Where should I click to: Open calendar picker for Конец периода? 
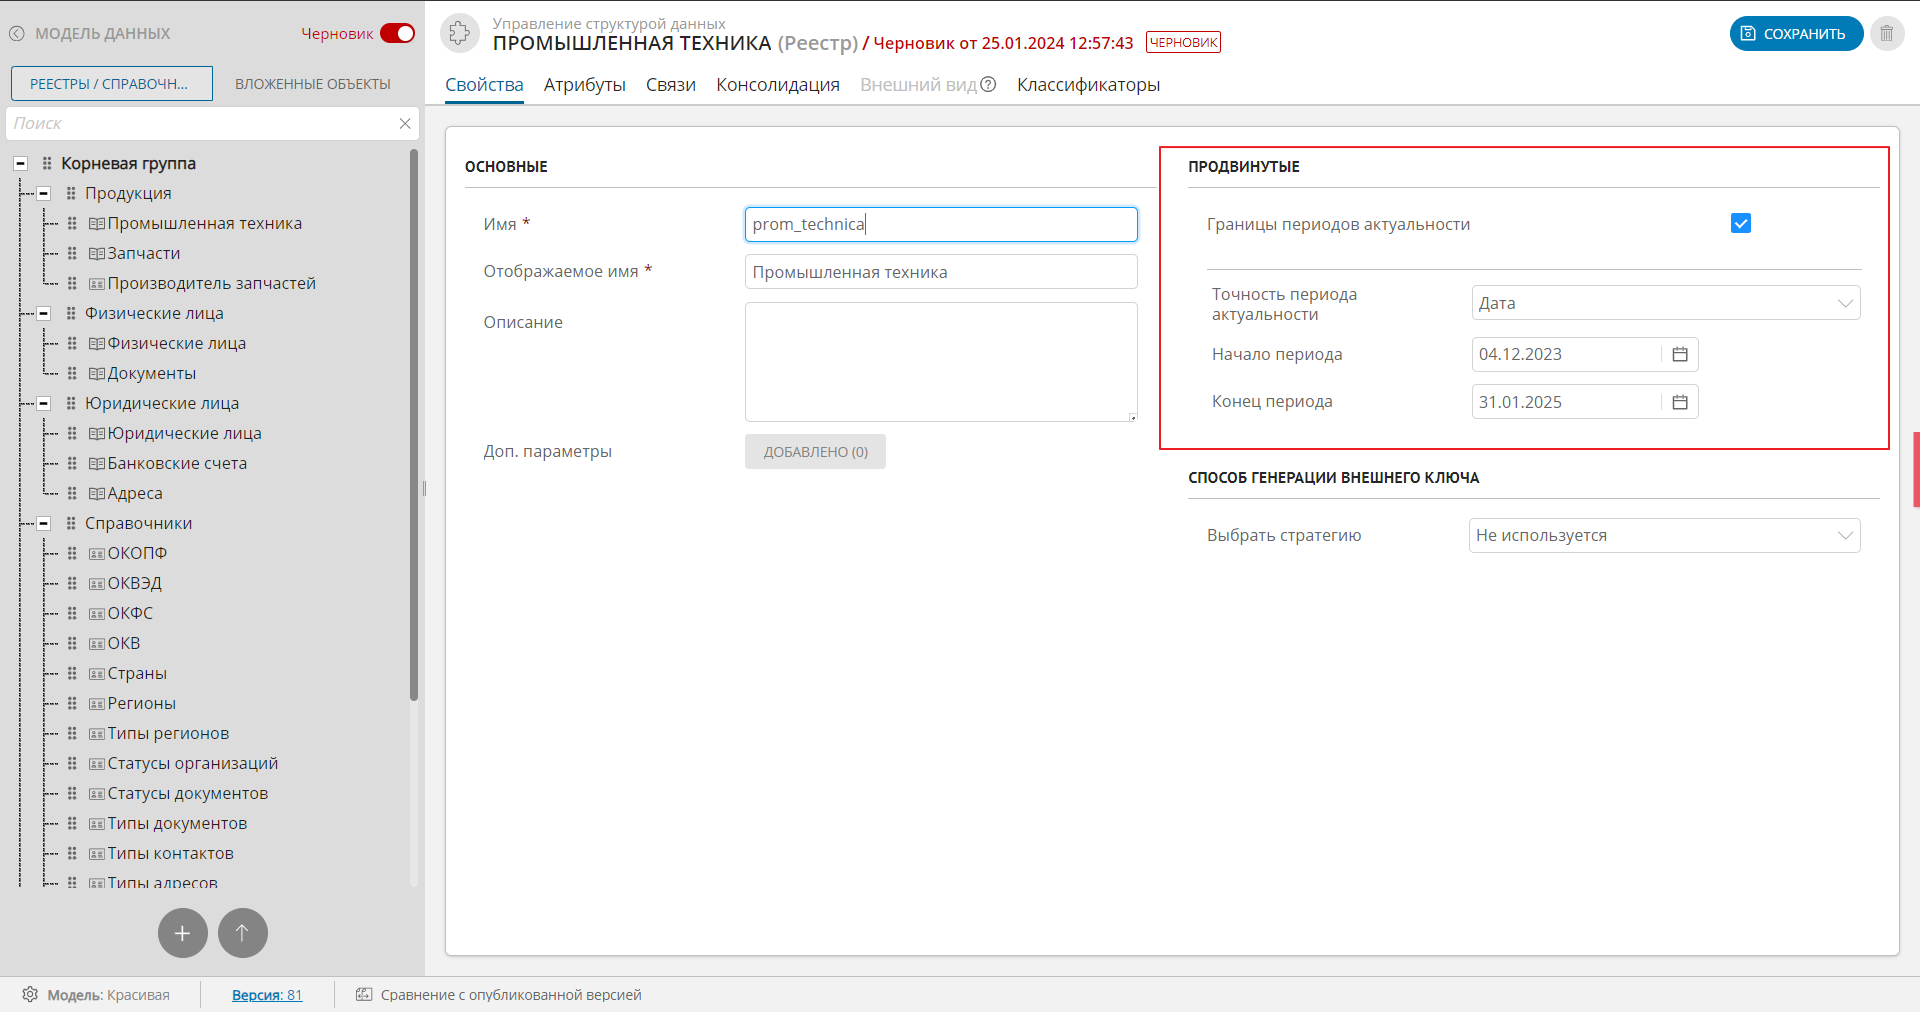(x=1680, y=402)
